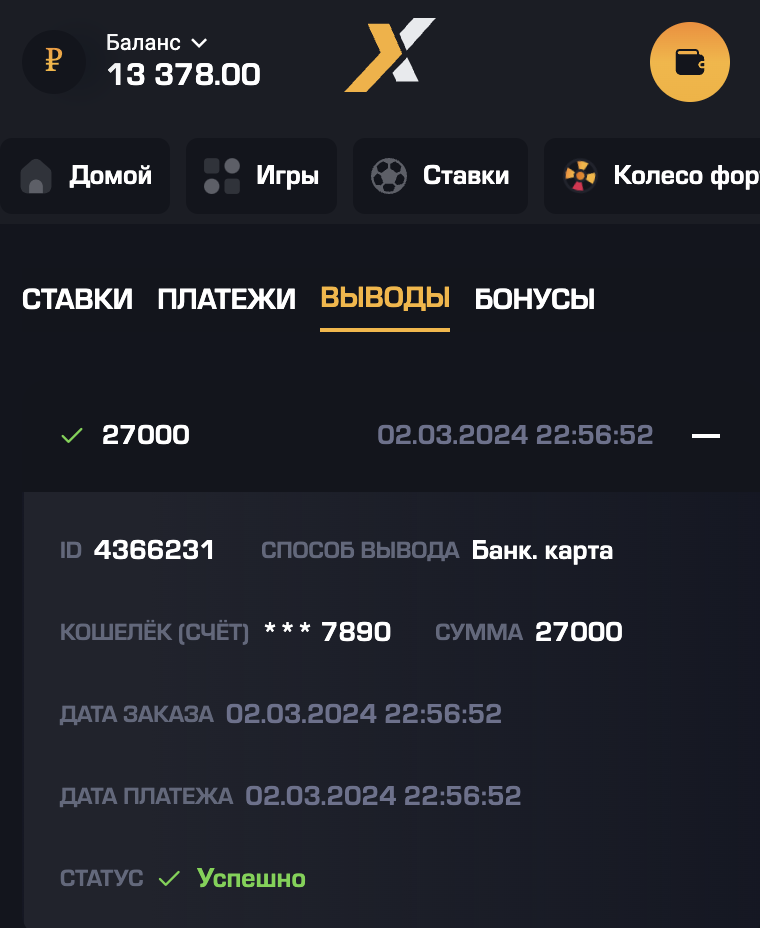The width and height of the screenshot is (760, 928).
Task: Open the orange wallet button
Action: [x=689, y=62]
